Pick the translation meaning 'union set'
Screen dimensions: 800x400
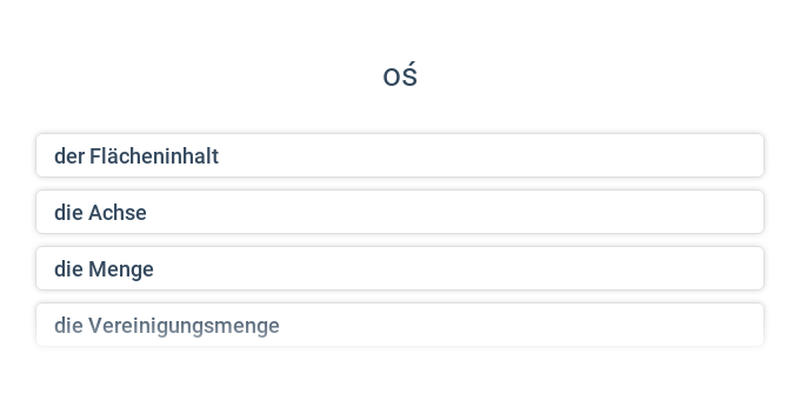[x=400, y=325]
